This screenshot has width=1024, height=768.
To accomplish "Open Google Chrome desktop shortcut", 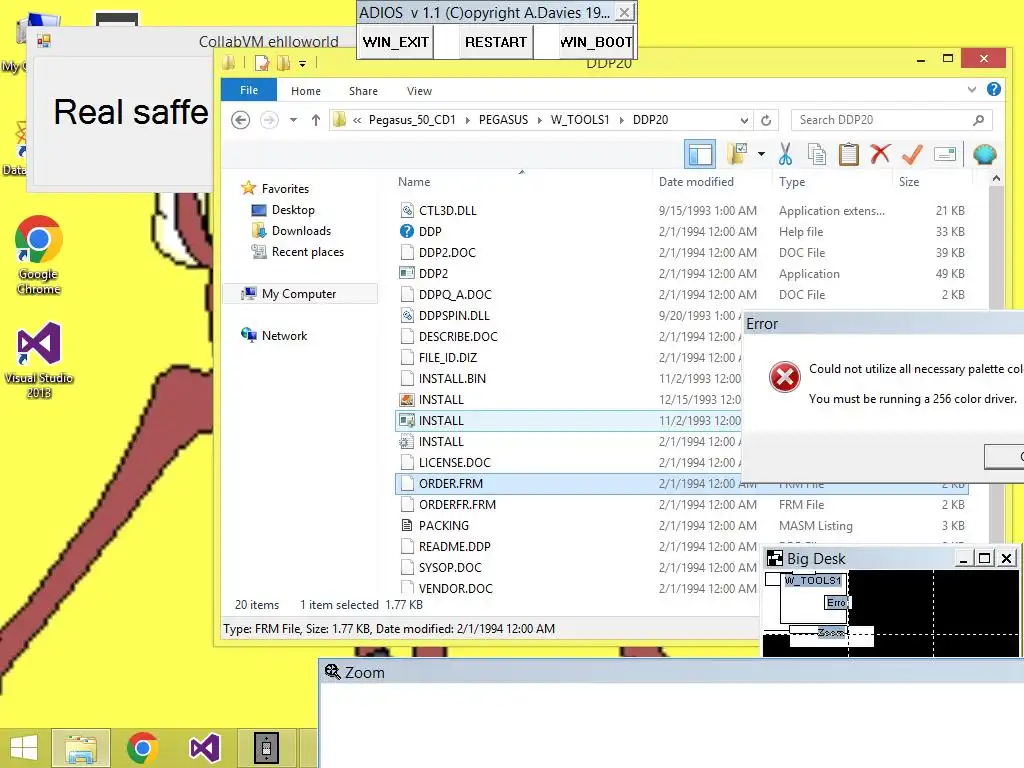I will [x=39, y=255].
